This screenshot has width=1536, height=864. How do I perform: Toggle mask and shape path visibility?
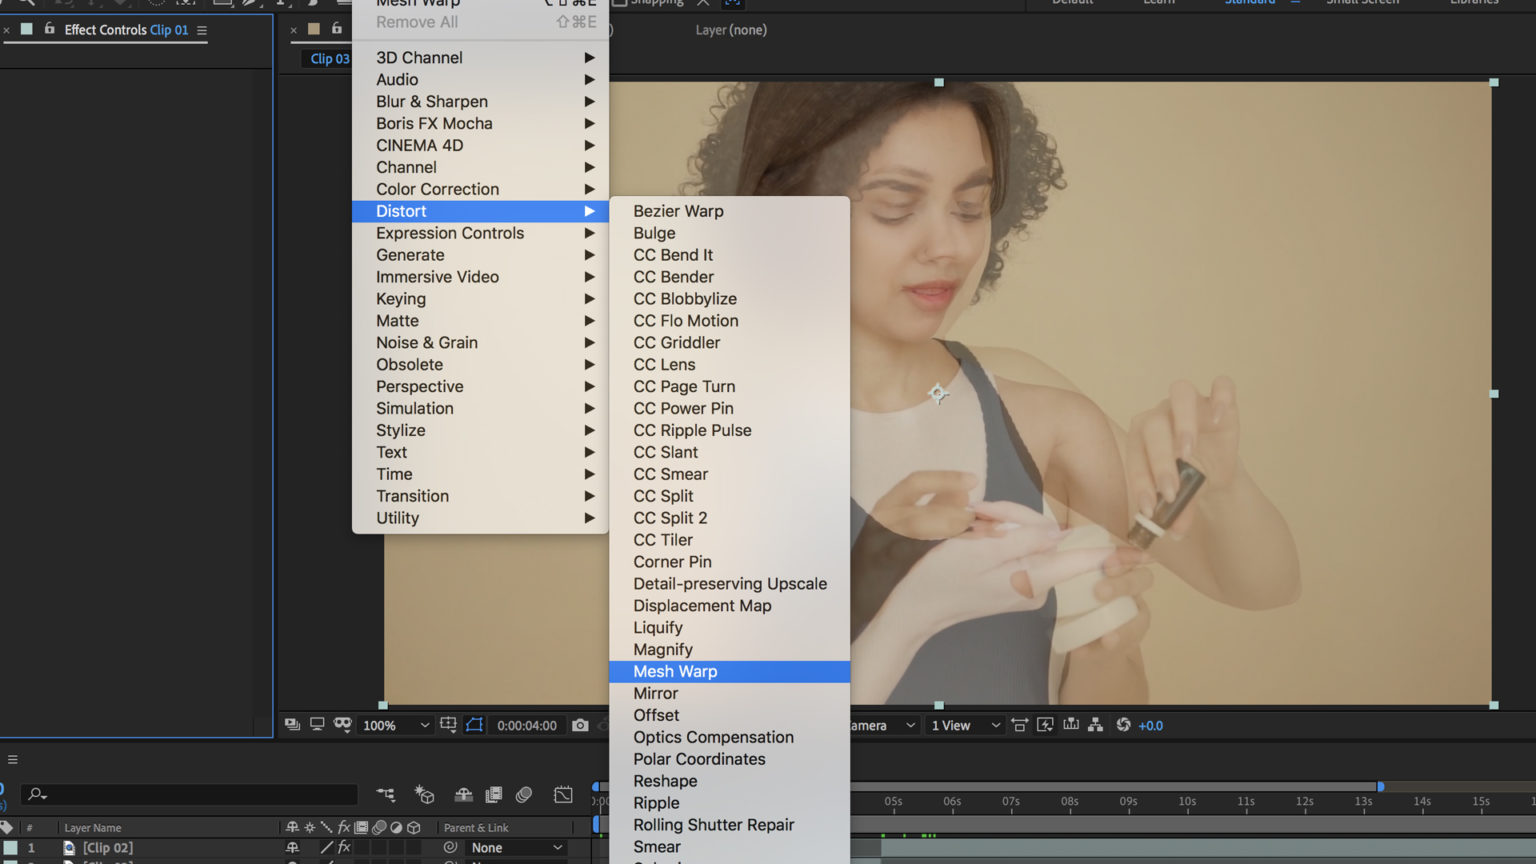pyautogui.click(x=475, y=725)
